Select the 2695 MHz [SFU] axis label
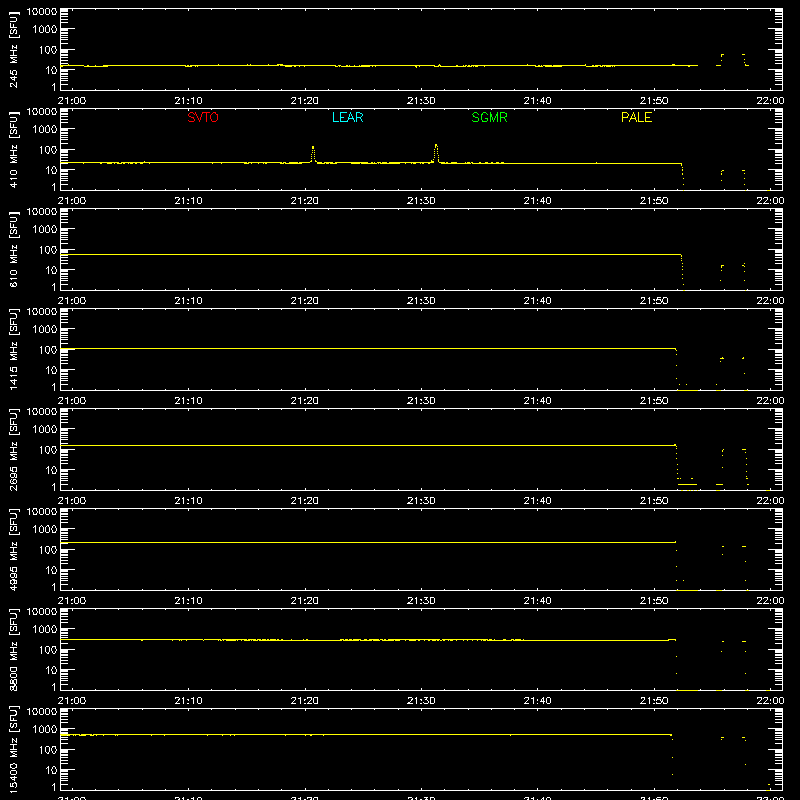Viewport: 800px width, 800px height. click(13, 449)
